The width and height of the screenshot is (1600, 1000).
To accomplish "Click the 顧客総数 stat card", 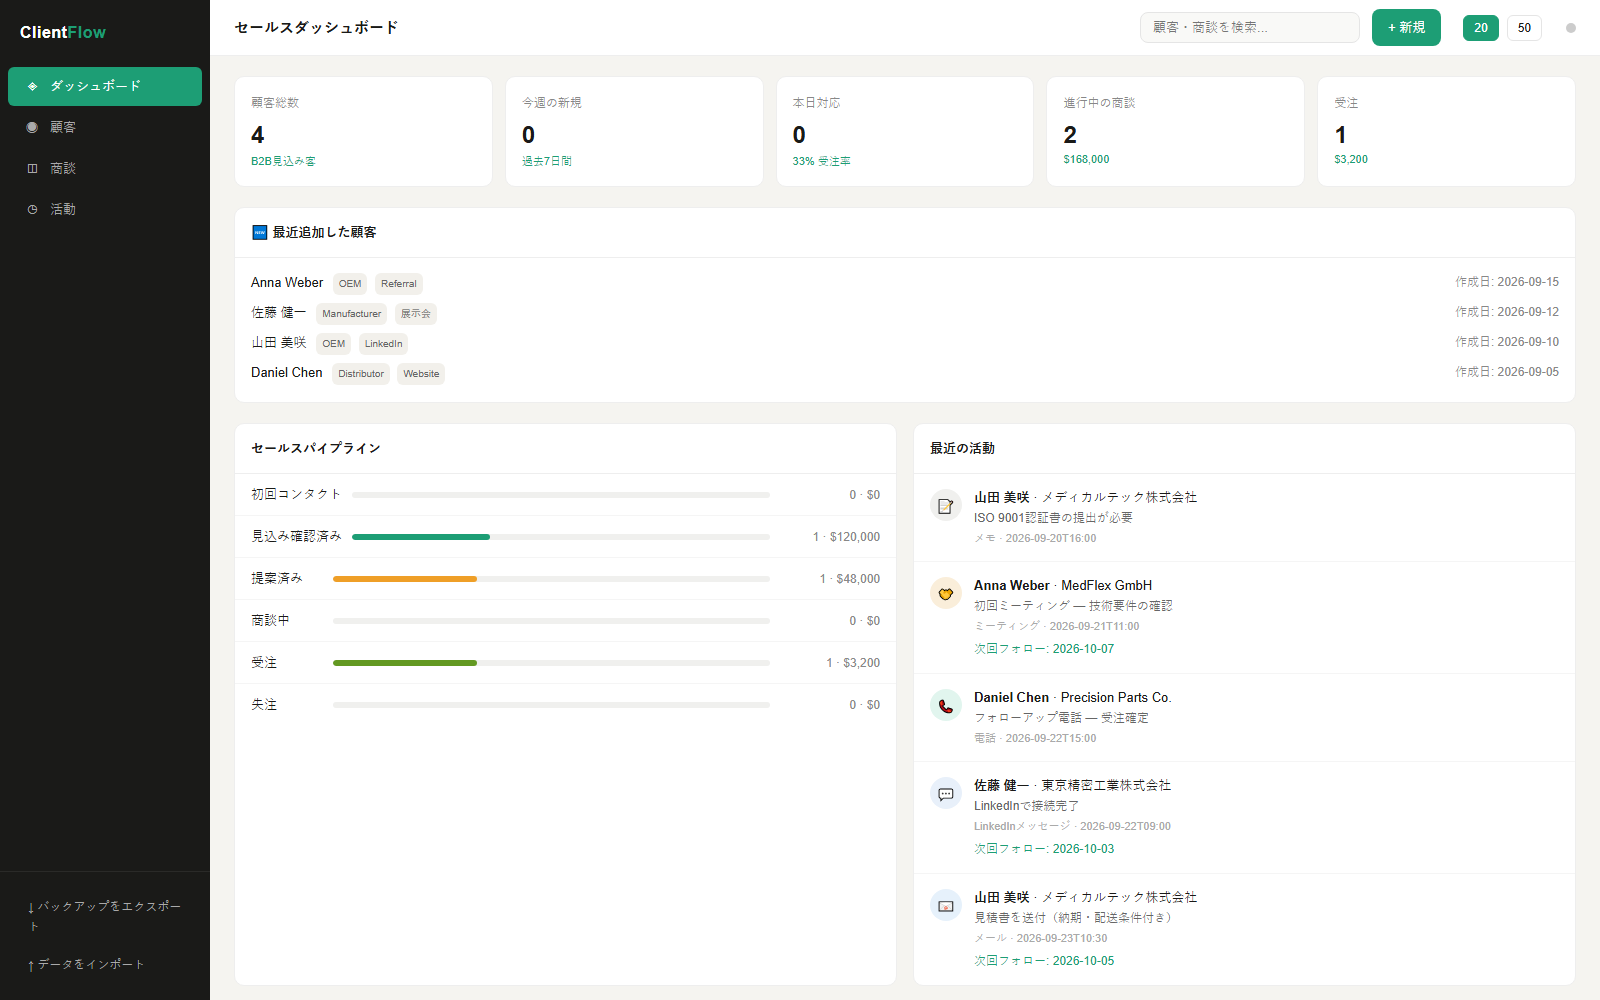I will 363,131.
